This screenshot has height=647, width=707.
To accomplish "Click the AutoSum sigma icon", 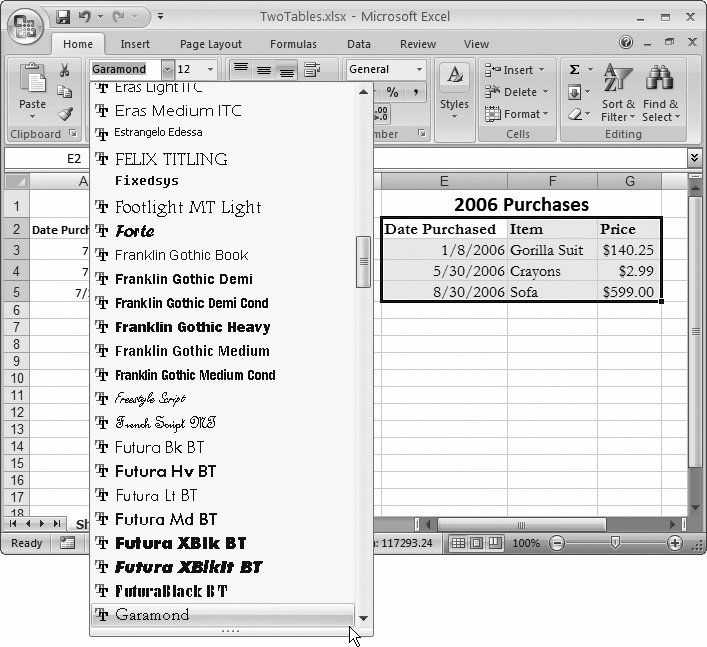I will pos(574,69).
